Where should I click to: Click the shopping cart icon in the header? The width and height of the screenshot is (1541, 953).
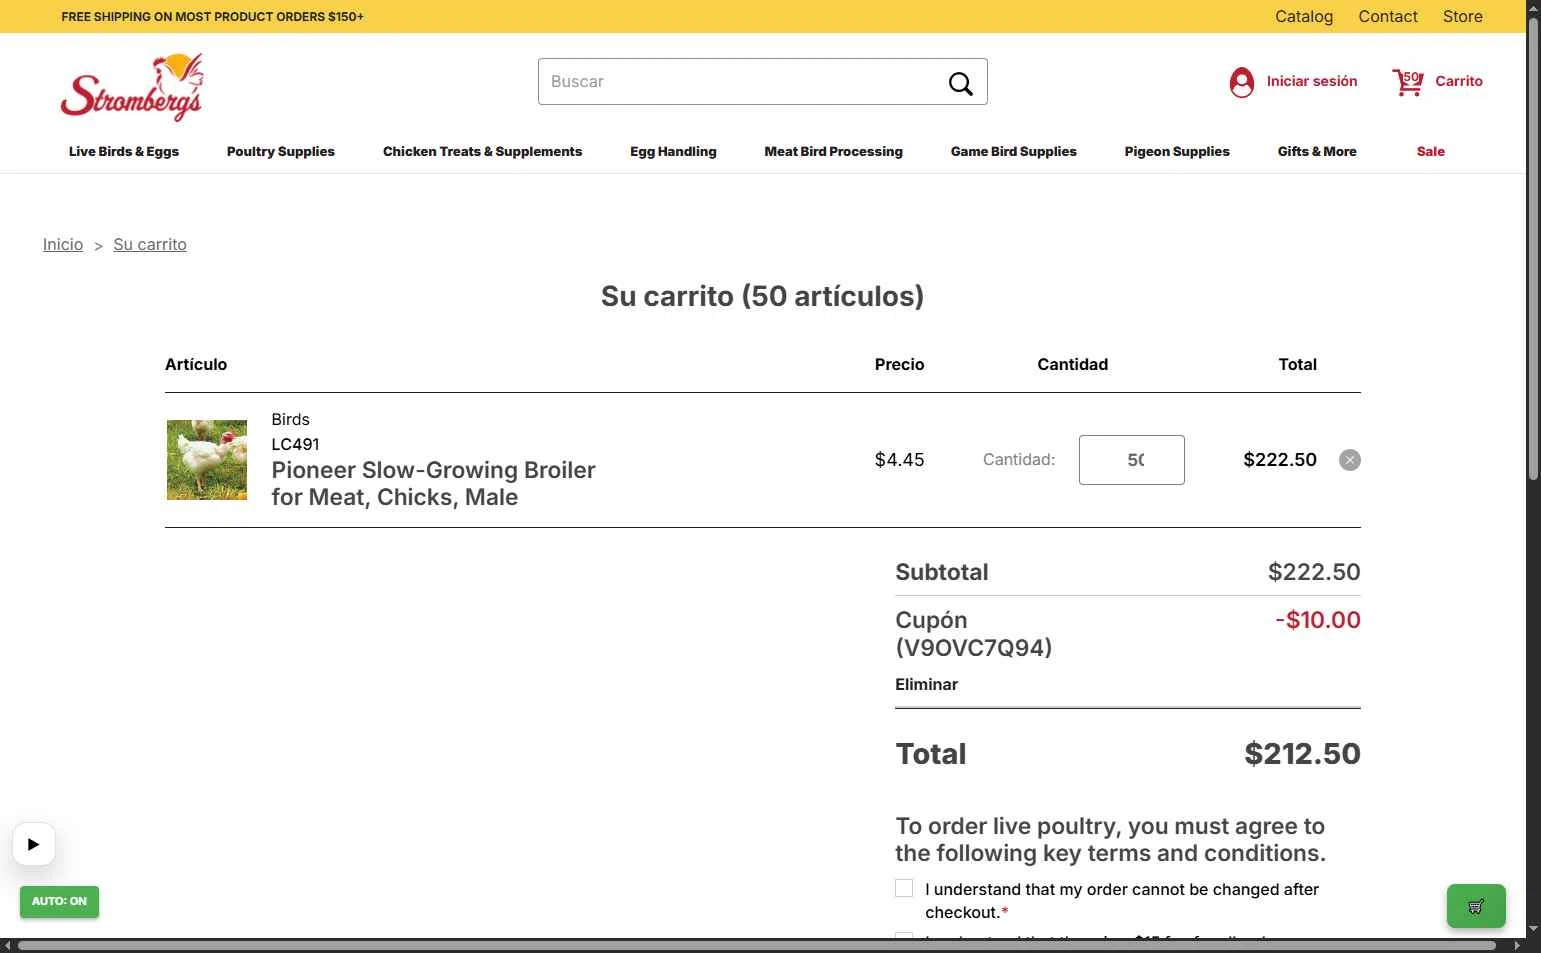1407,82
